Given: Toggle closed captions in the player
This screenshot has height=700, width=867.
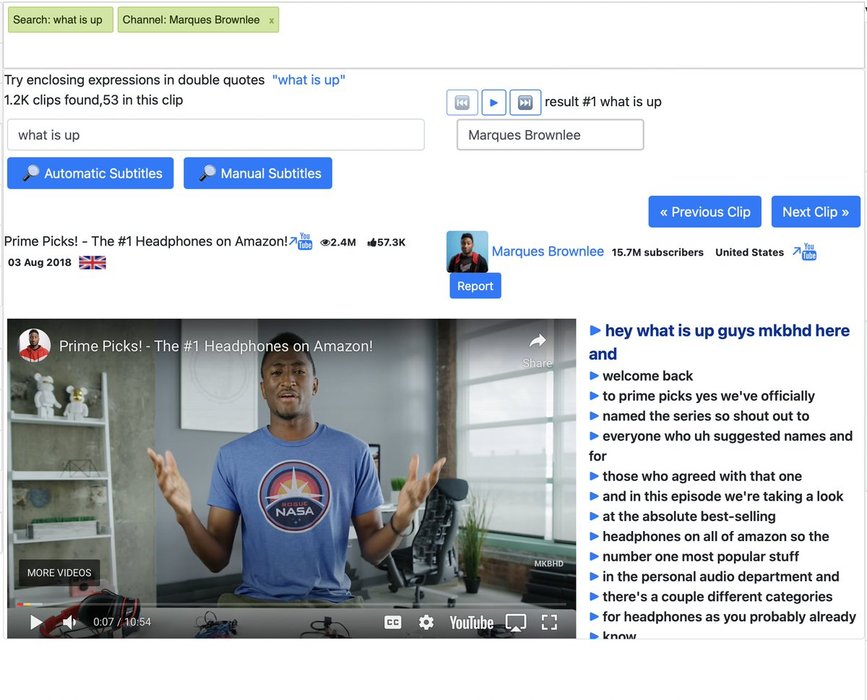Looking at the screenshot, I should pyautogui.click(x=393, y=623).
